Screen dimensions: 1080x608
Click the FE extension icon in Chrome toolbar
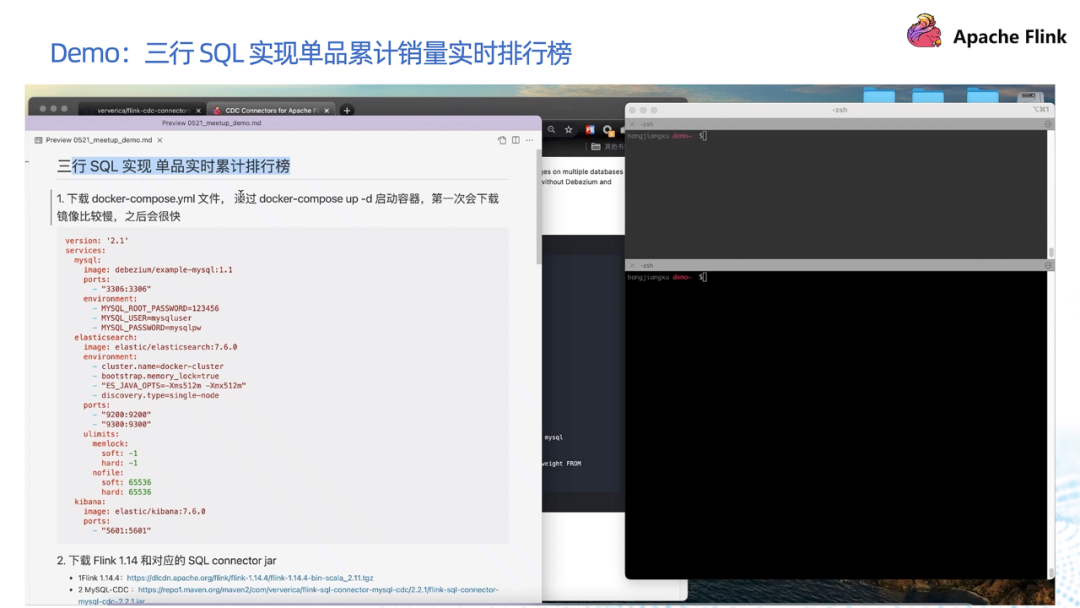click(590, 129)
